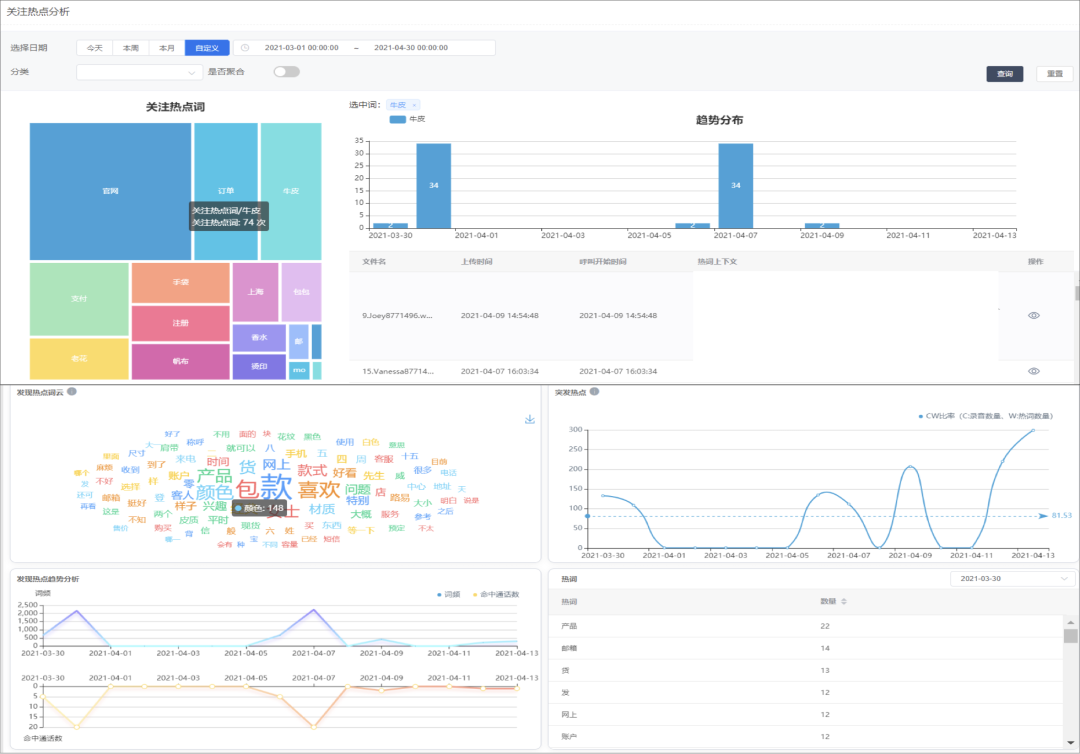Remove the 牛皮 selected word tag
This screenshot has width=1080, height=754.
click(x=415, y=105)
